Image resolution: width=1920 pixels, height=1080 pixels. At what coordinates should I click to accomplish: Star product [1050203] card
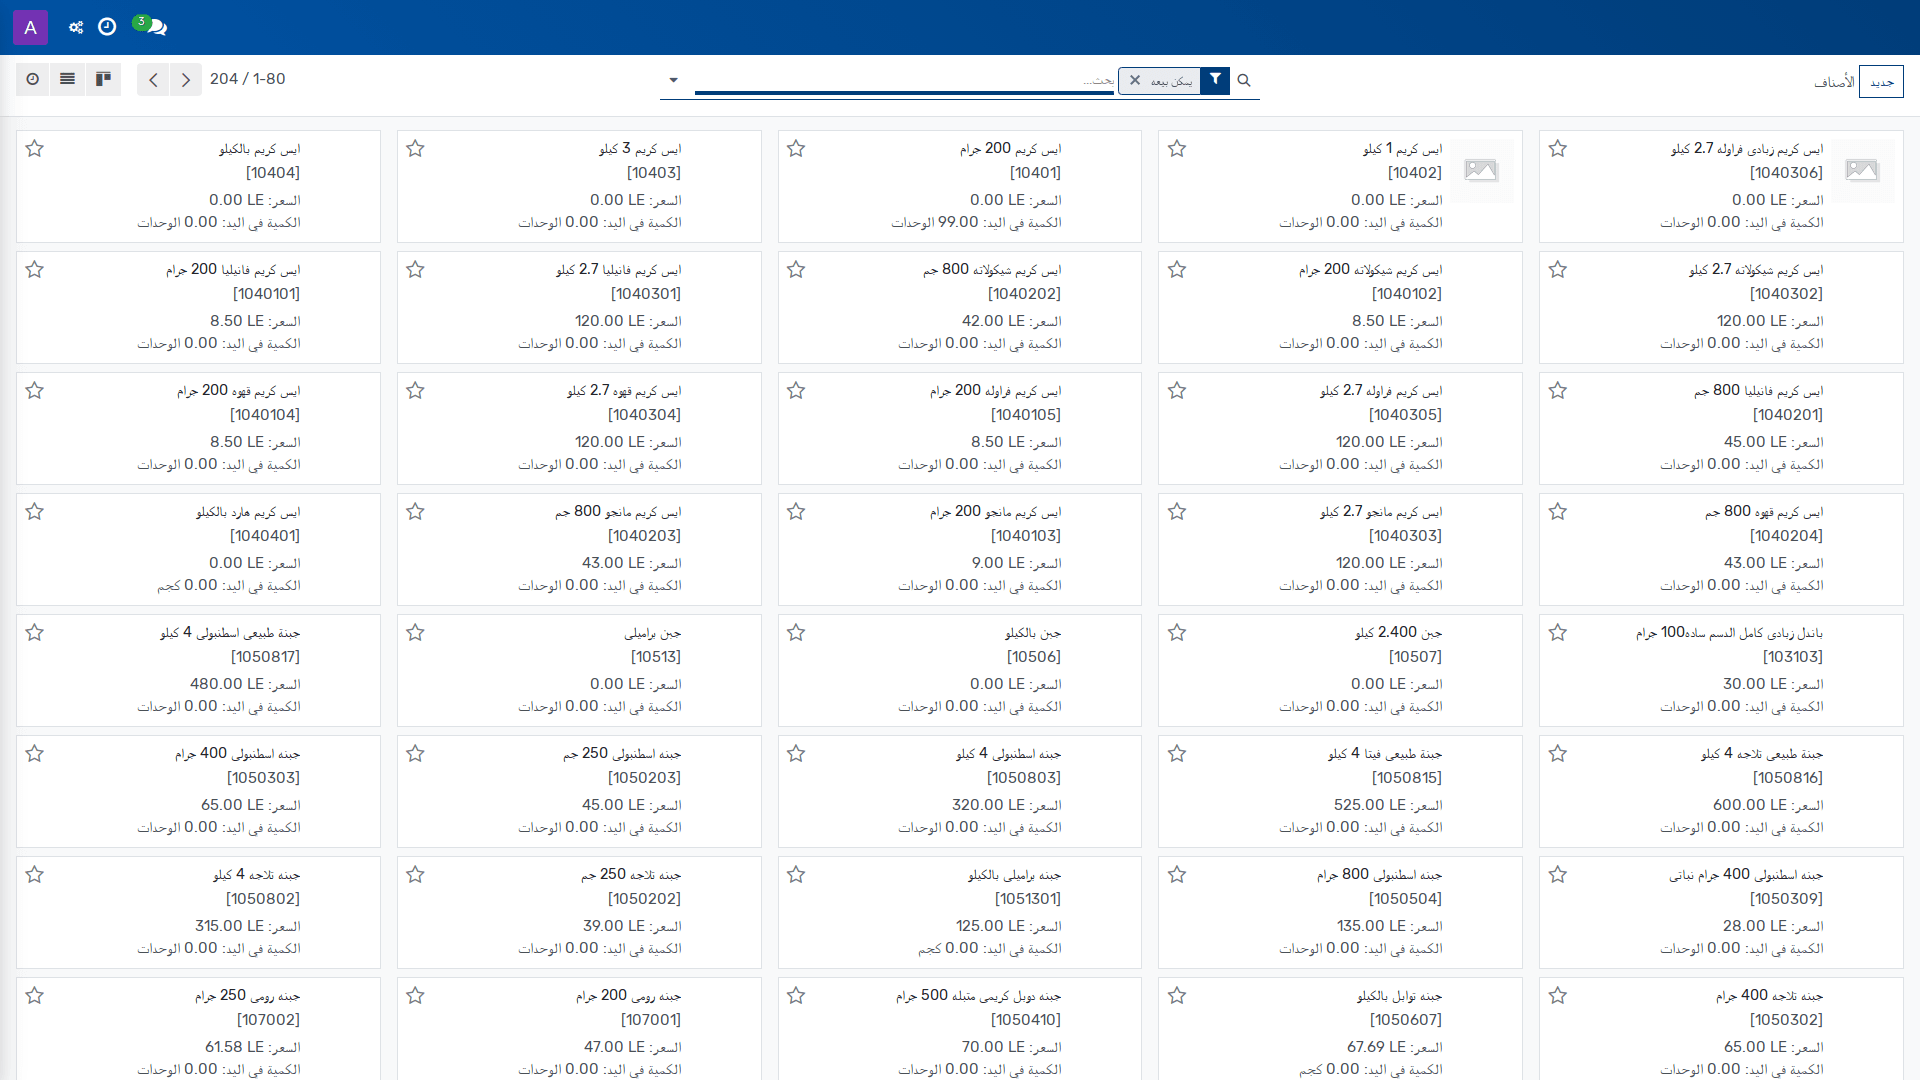click(x=416, y=754)
